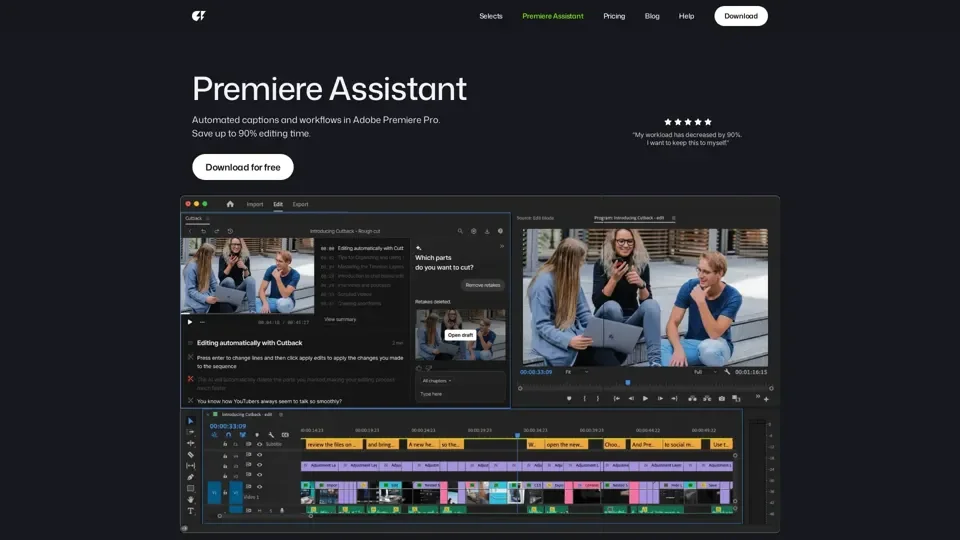The height and width of the screenshot is (540, 960).
Task: Select the Track Select Forward tool
Action: click(190, 432)
